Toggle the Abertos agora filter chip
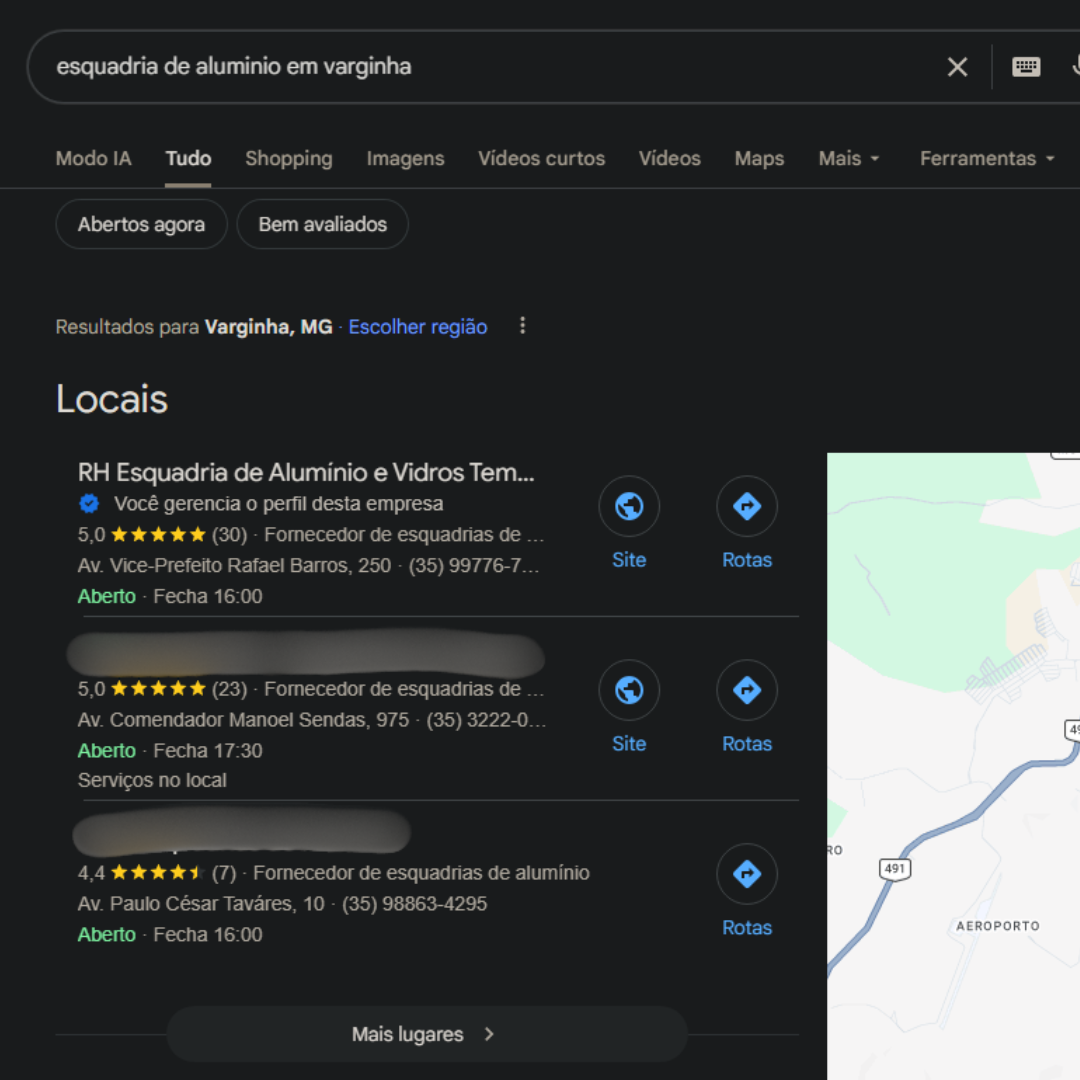The width and height of the screenshot is (1080, 1080). [x=141, y=224]
